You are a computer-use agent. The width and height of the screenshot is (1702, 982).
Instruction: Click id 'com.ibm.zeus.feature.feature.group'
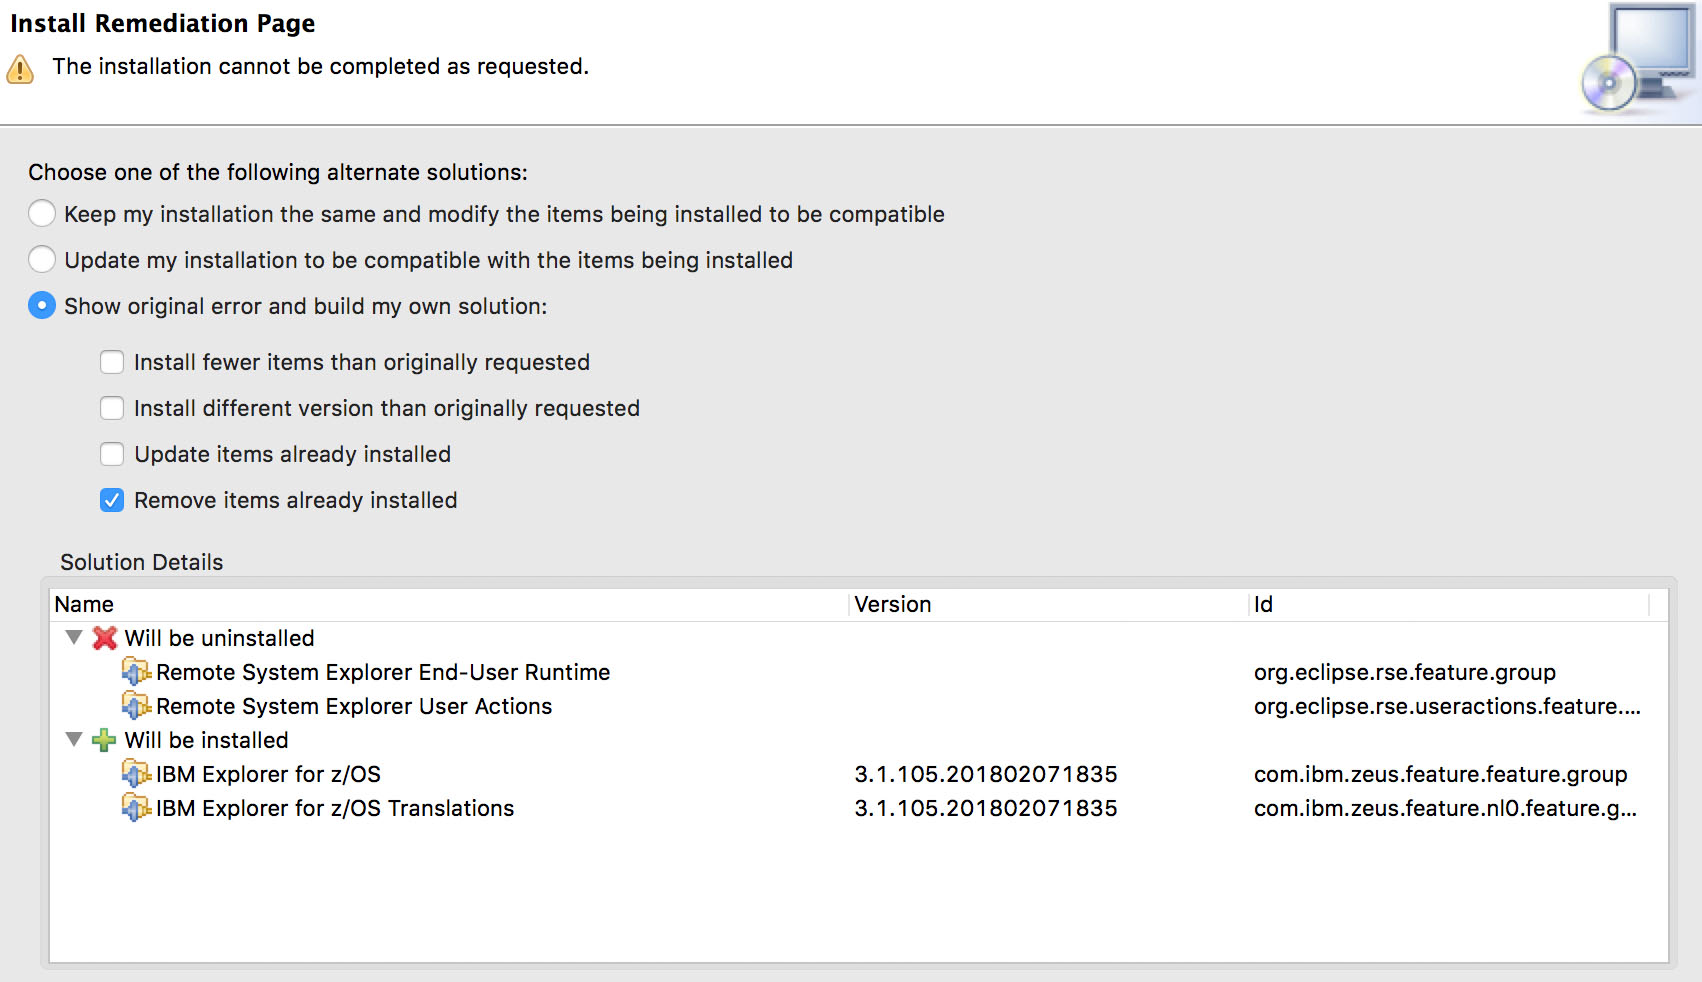point(1441,774)
